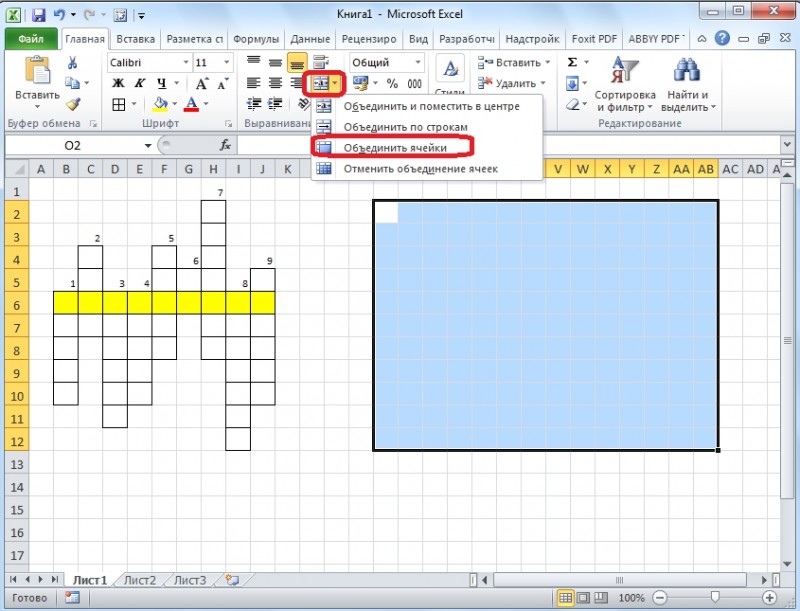Image resolution: width=800 pixels, height=611 pixels.
Task: Apply thousands separator 000 format
Action: pyautogui.click(x=414, y=83)
